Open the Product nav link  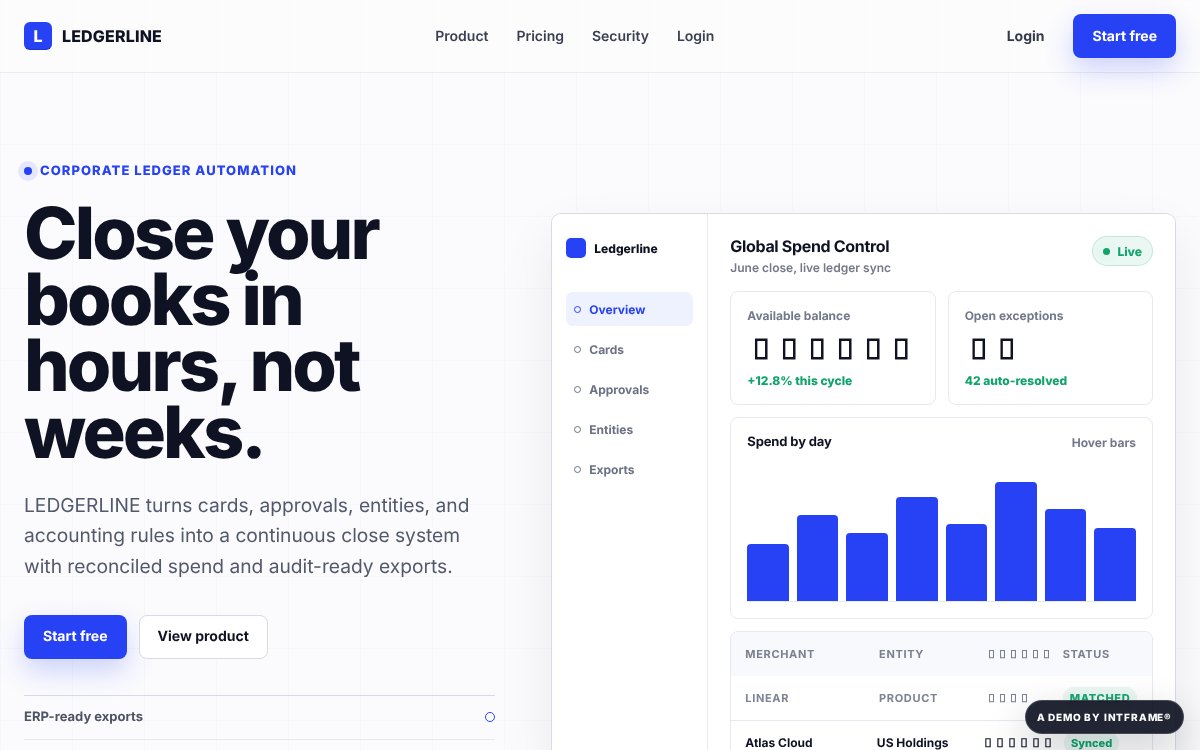tap(462, 36)
